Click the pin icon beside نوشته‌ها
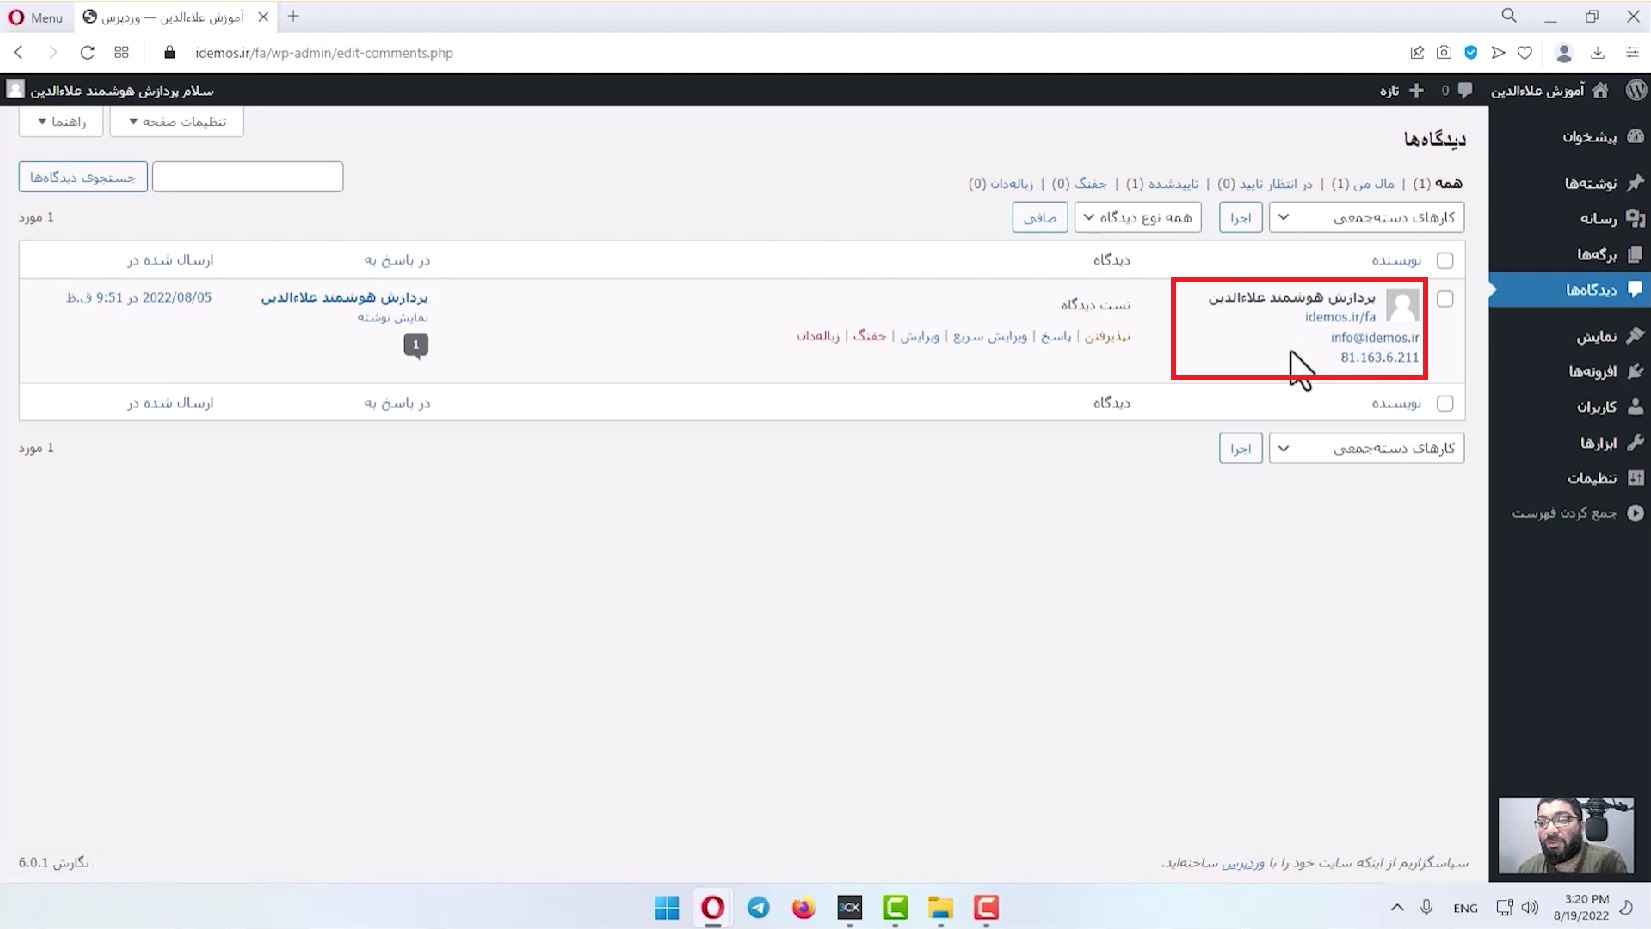This screenshot has width=1651, height=929. [x=1636, y=183]
